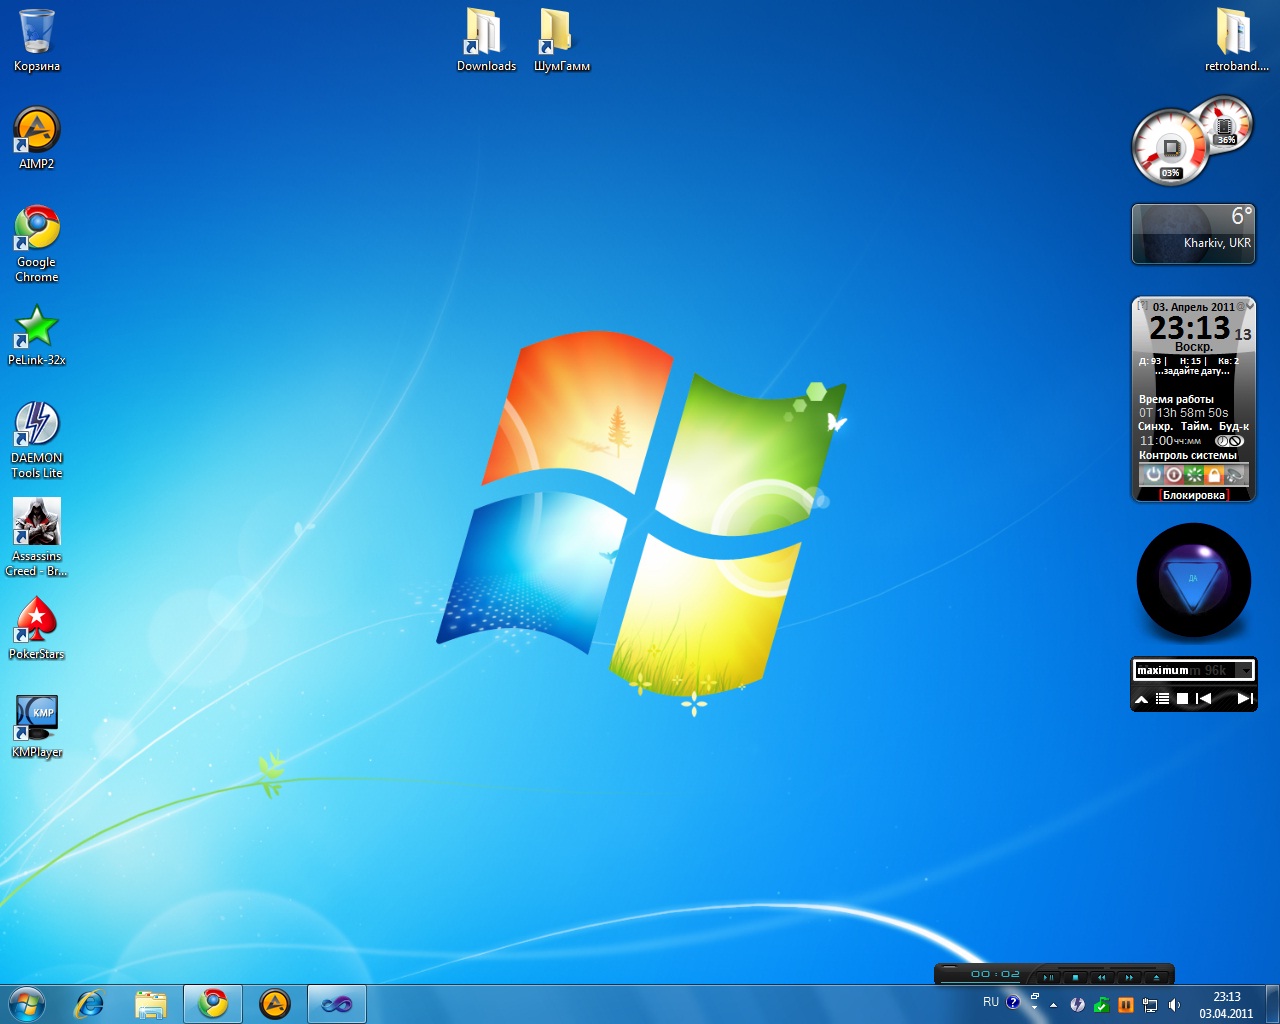
Task: Click the green checkmark tray icon
Action: pyautogui.click(x=1101, y=1005)
